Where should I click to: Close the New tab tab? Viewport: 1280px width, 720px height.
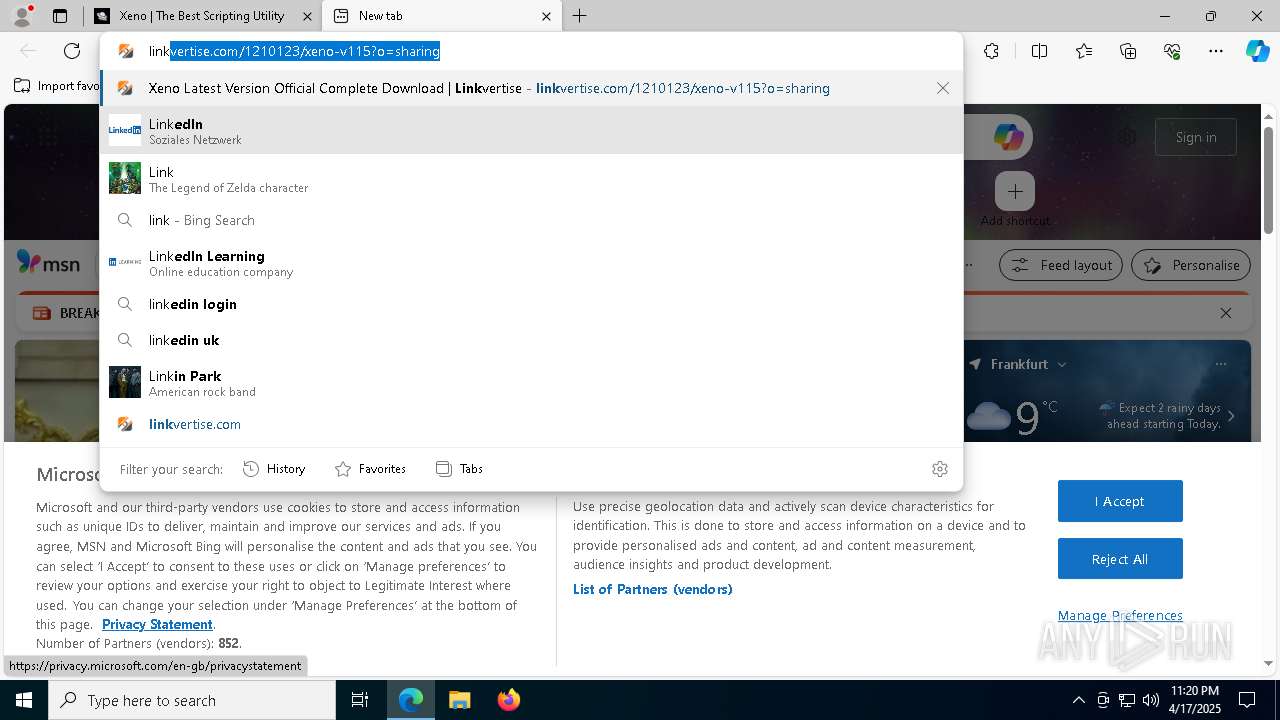point(546,16)
